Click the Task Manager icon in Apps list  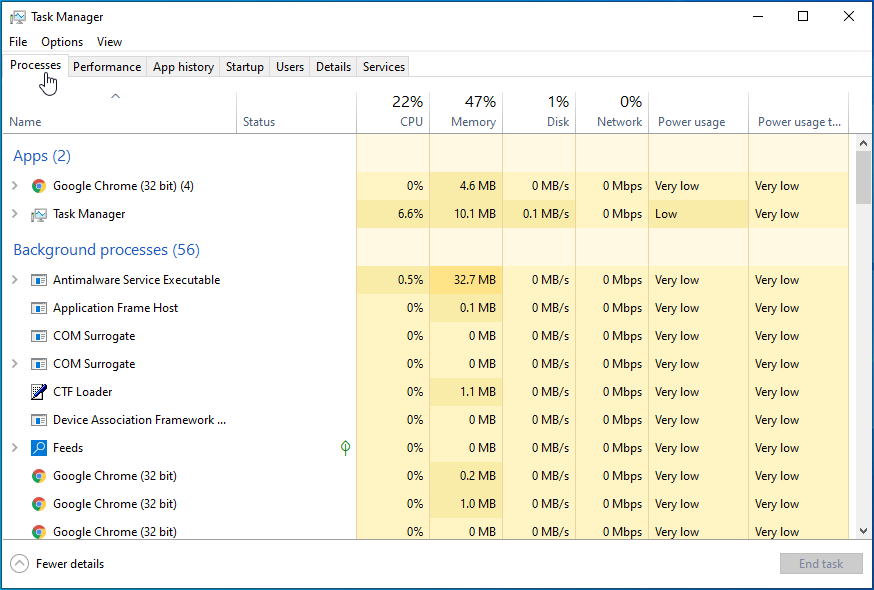click(x=39, y=214)
